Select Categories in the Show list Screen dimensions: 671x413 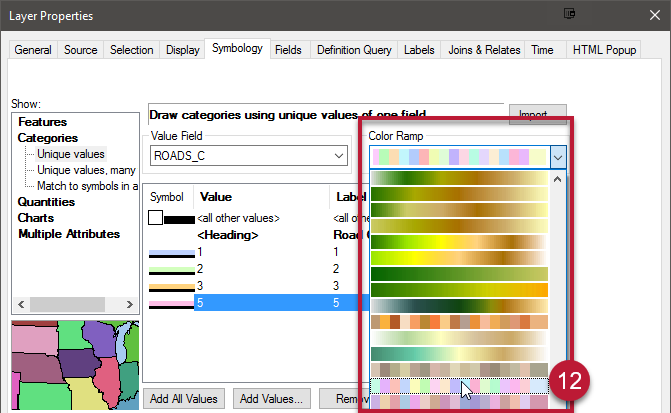[x=48, y=138]
